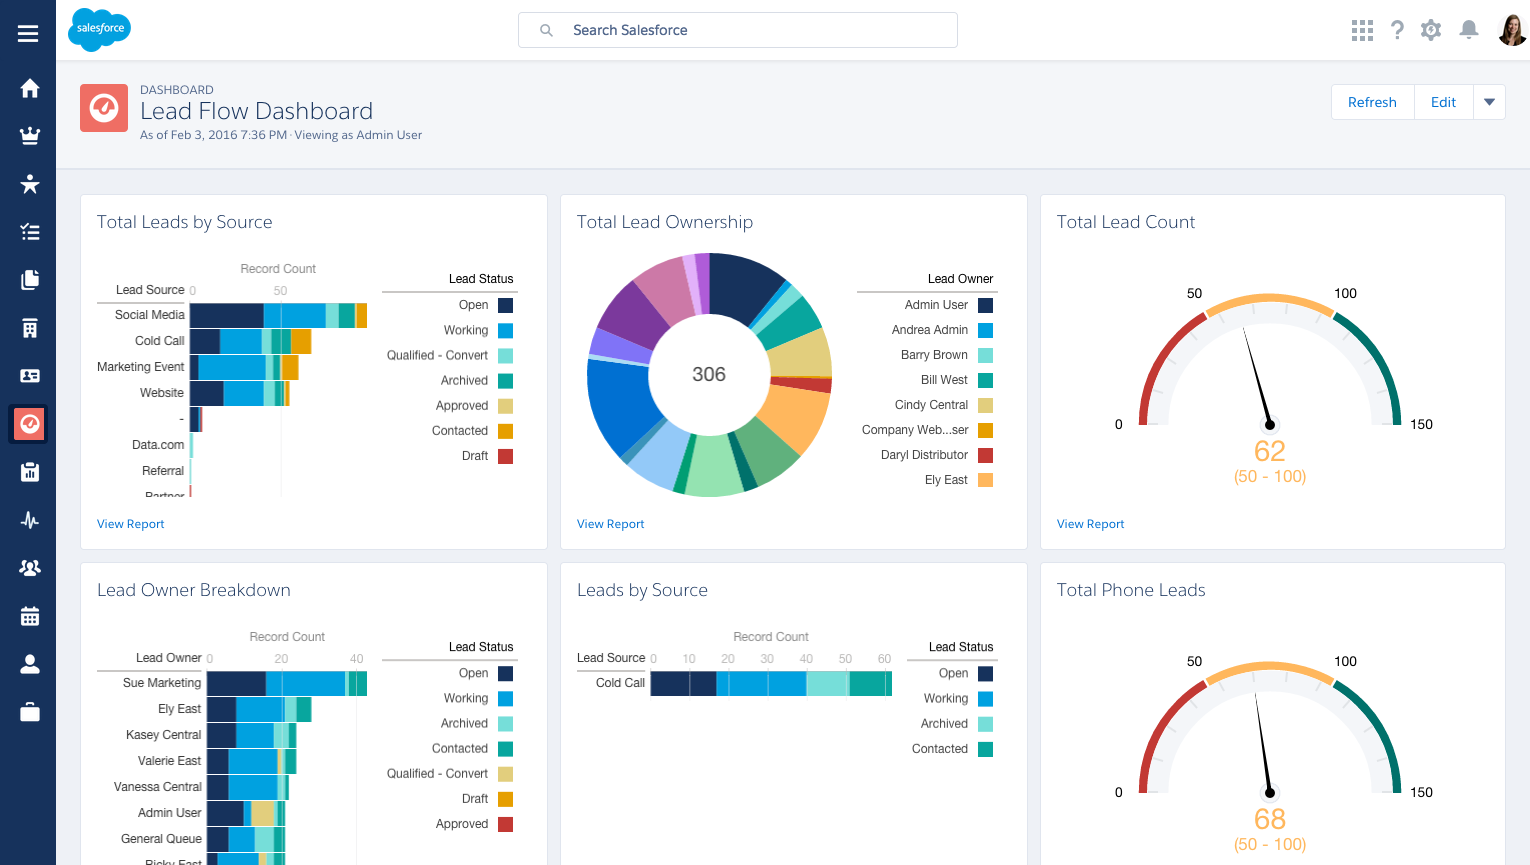Open the Groups icon in the sidebar
Image resolution: width=1530 pixels, height=865 pixels.
tap(29, 567)
